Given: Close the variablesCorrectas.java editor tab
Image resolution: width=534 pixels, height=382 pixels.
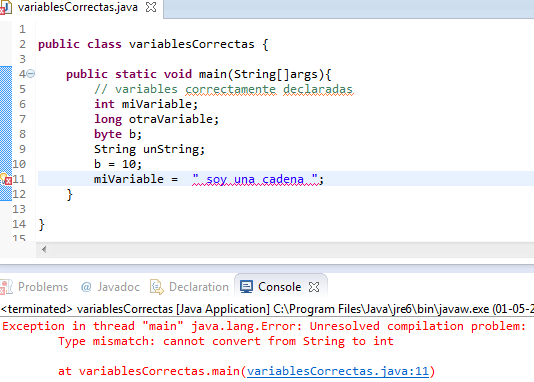Looking at the screenshot, I should (x=151, y=7).
